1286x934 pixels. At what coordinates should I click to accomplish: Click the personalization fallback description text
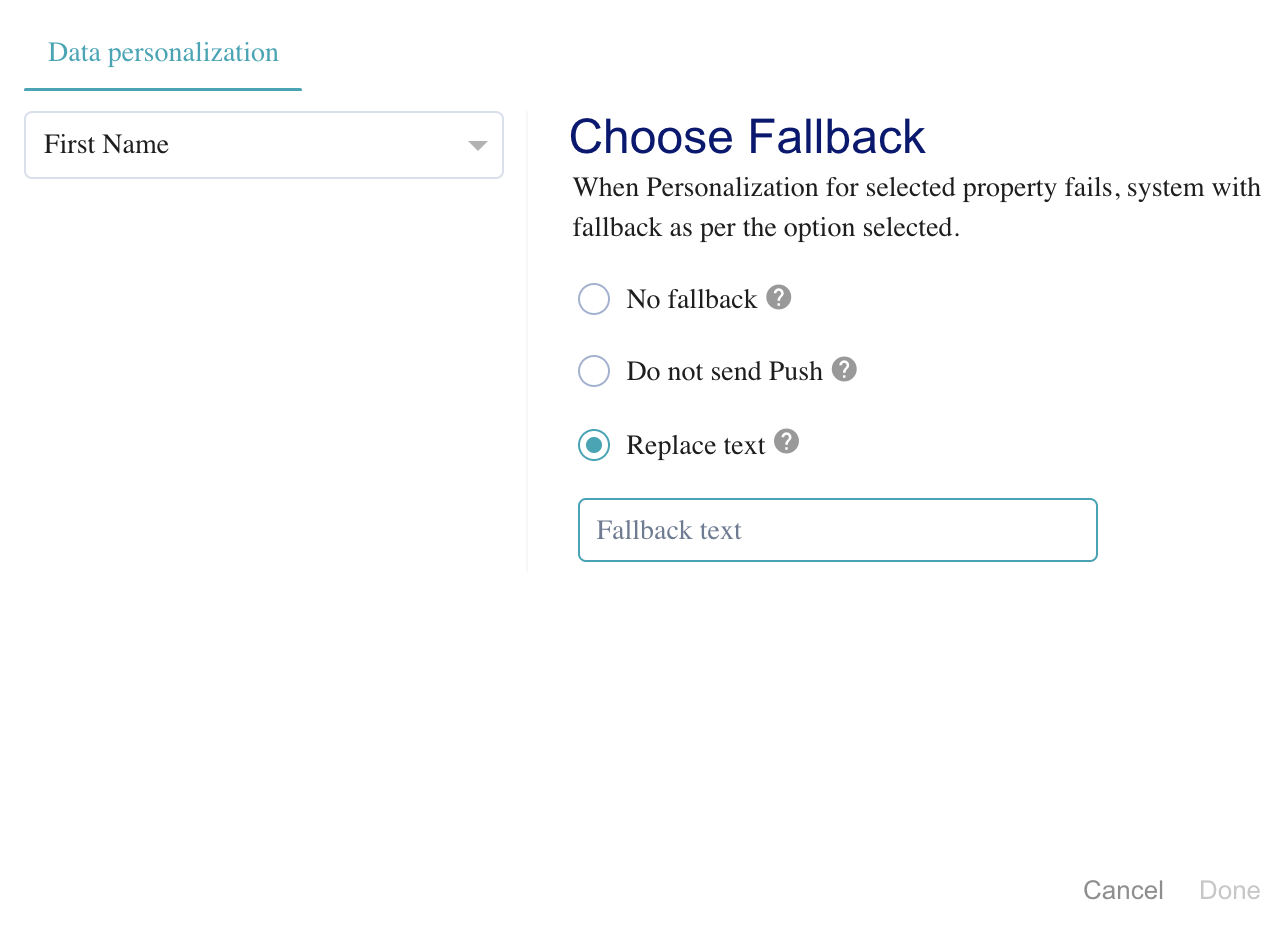915,207
